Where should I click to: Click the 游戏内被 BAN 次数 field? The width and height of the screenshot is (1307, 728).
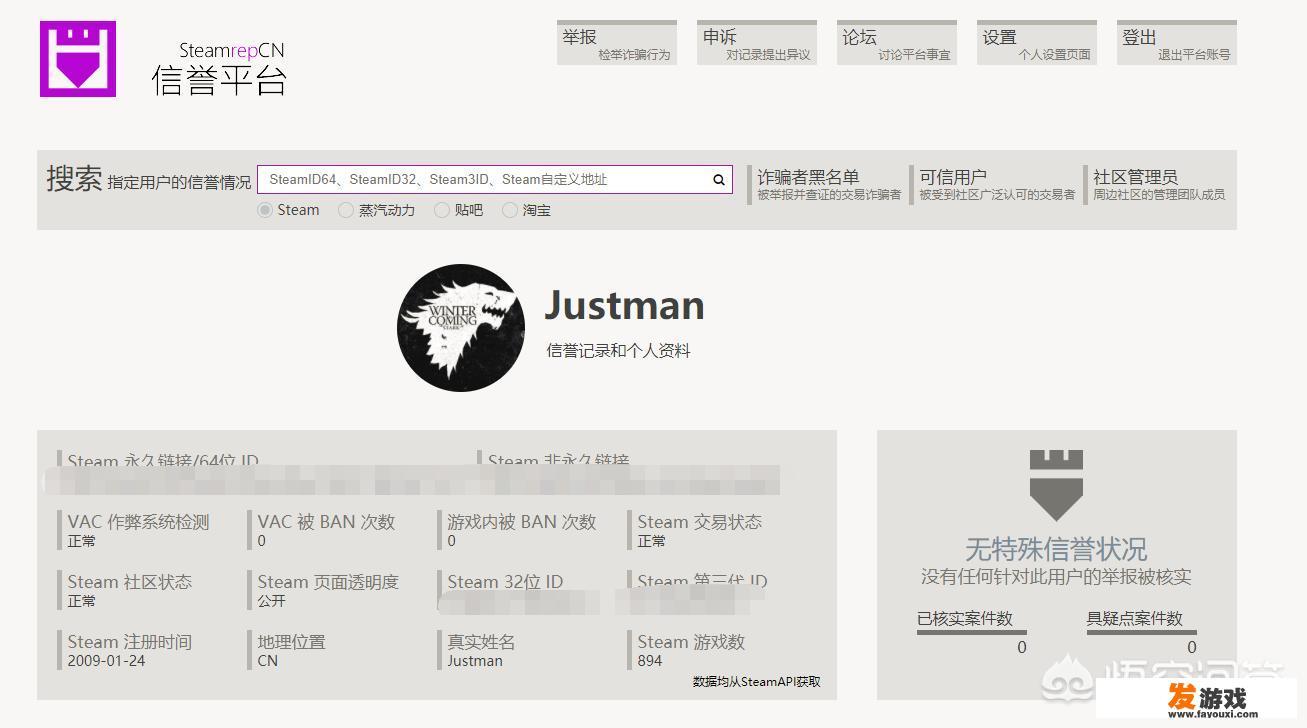[x=519, y=530]
